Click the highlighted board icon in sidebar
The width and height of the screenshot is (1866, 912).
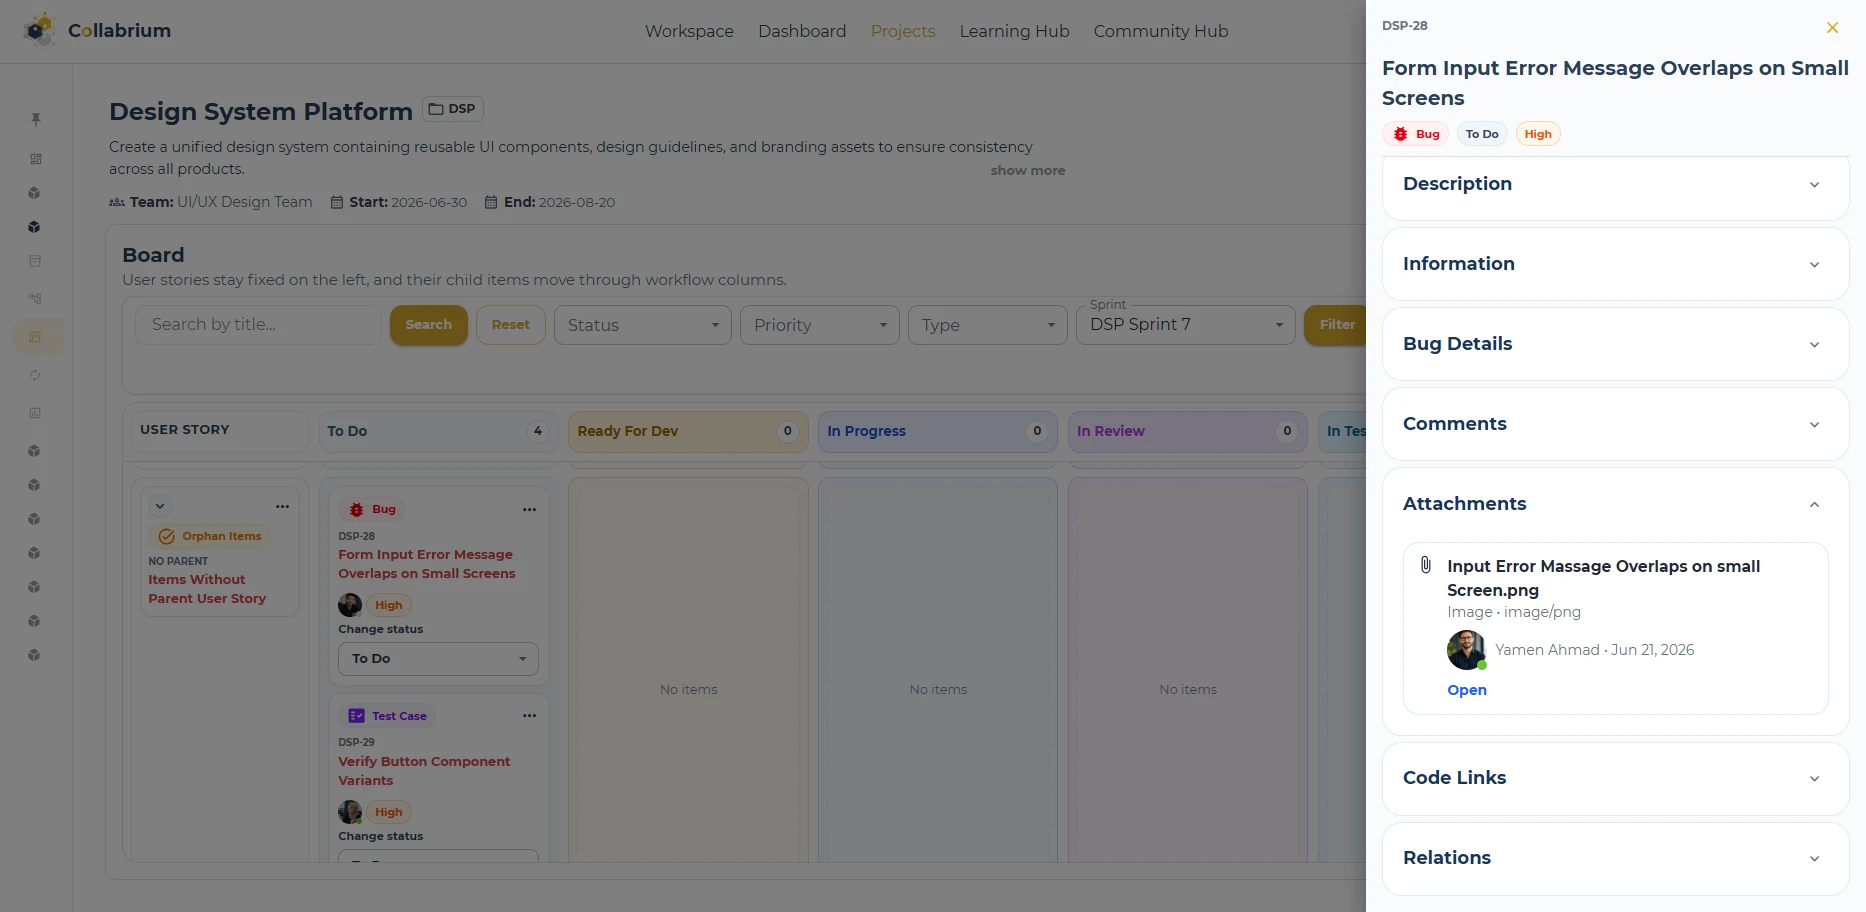pyautogui.click(x=36, y=337)
